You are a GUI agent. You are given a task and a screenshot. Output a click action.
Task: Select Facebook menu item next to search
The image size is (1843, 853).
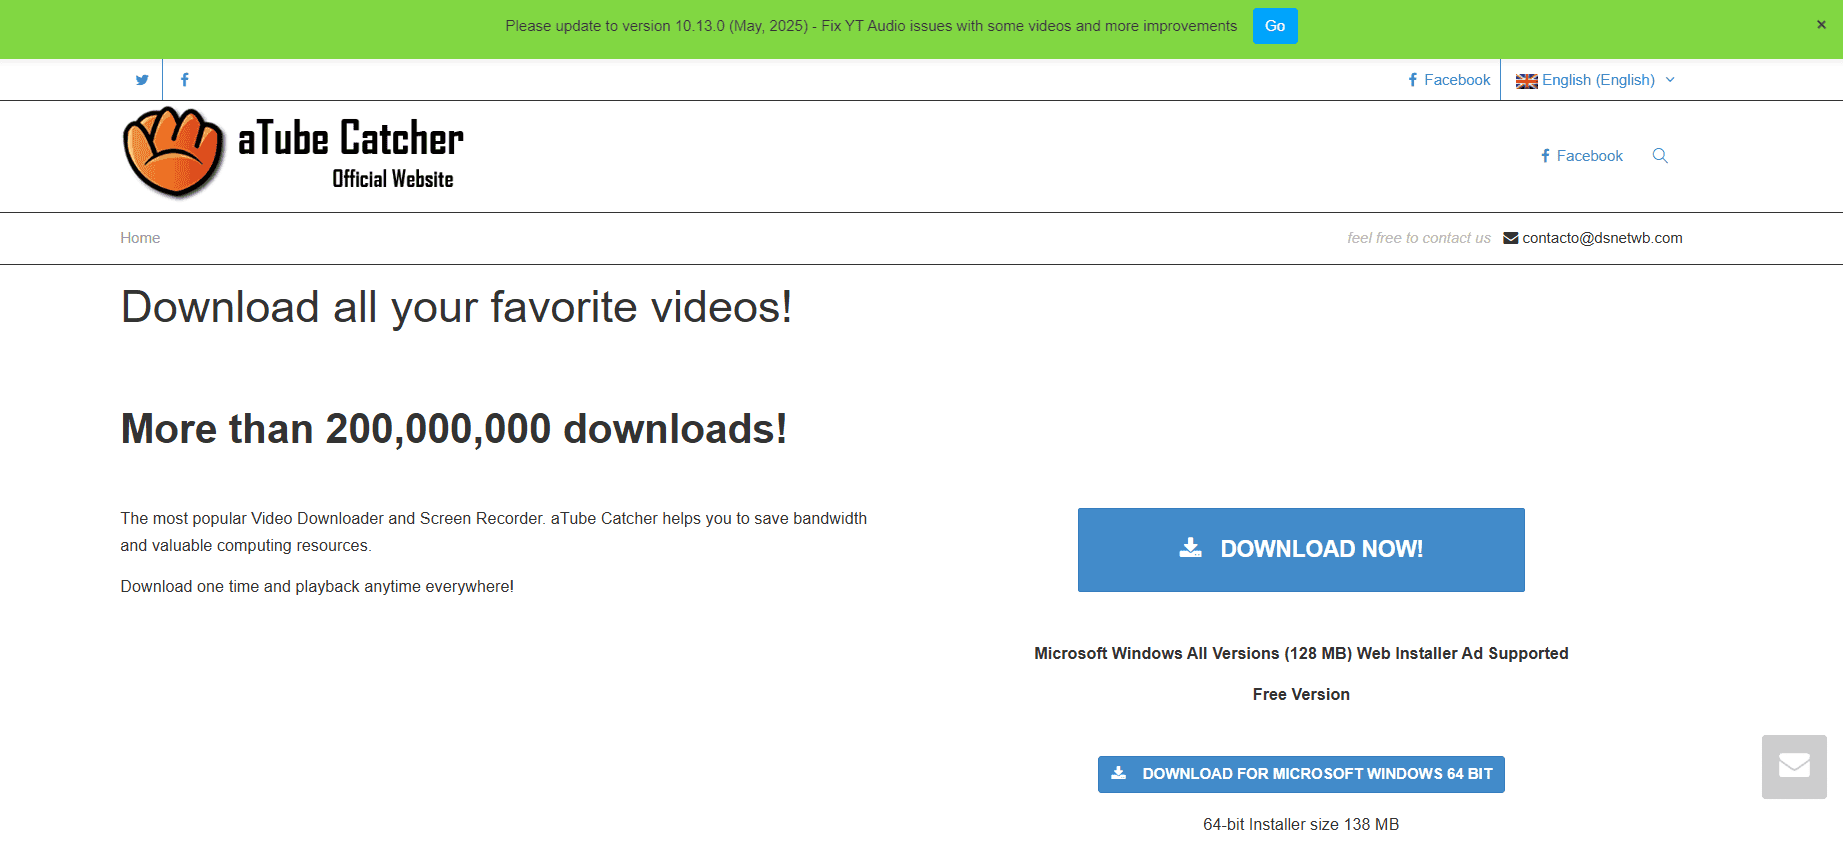[x=1582, y=156]
